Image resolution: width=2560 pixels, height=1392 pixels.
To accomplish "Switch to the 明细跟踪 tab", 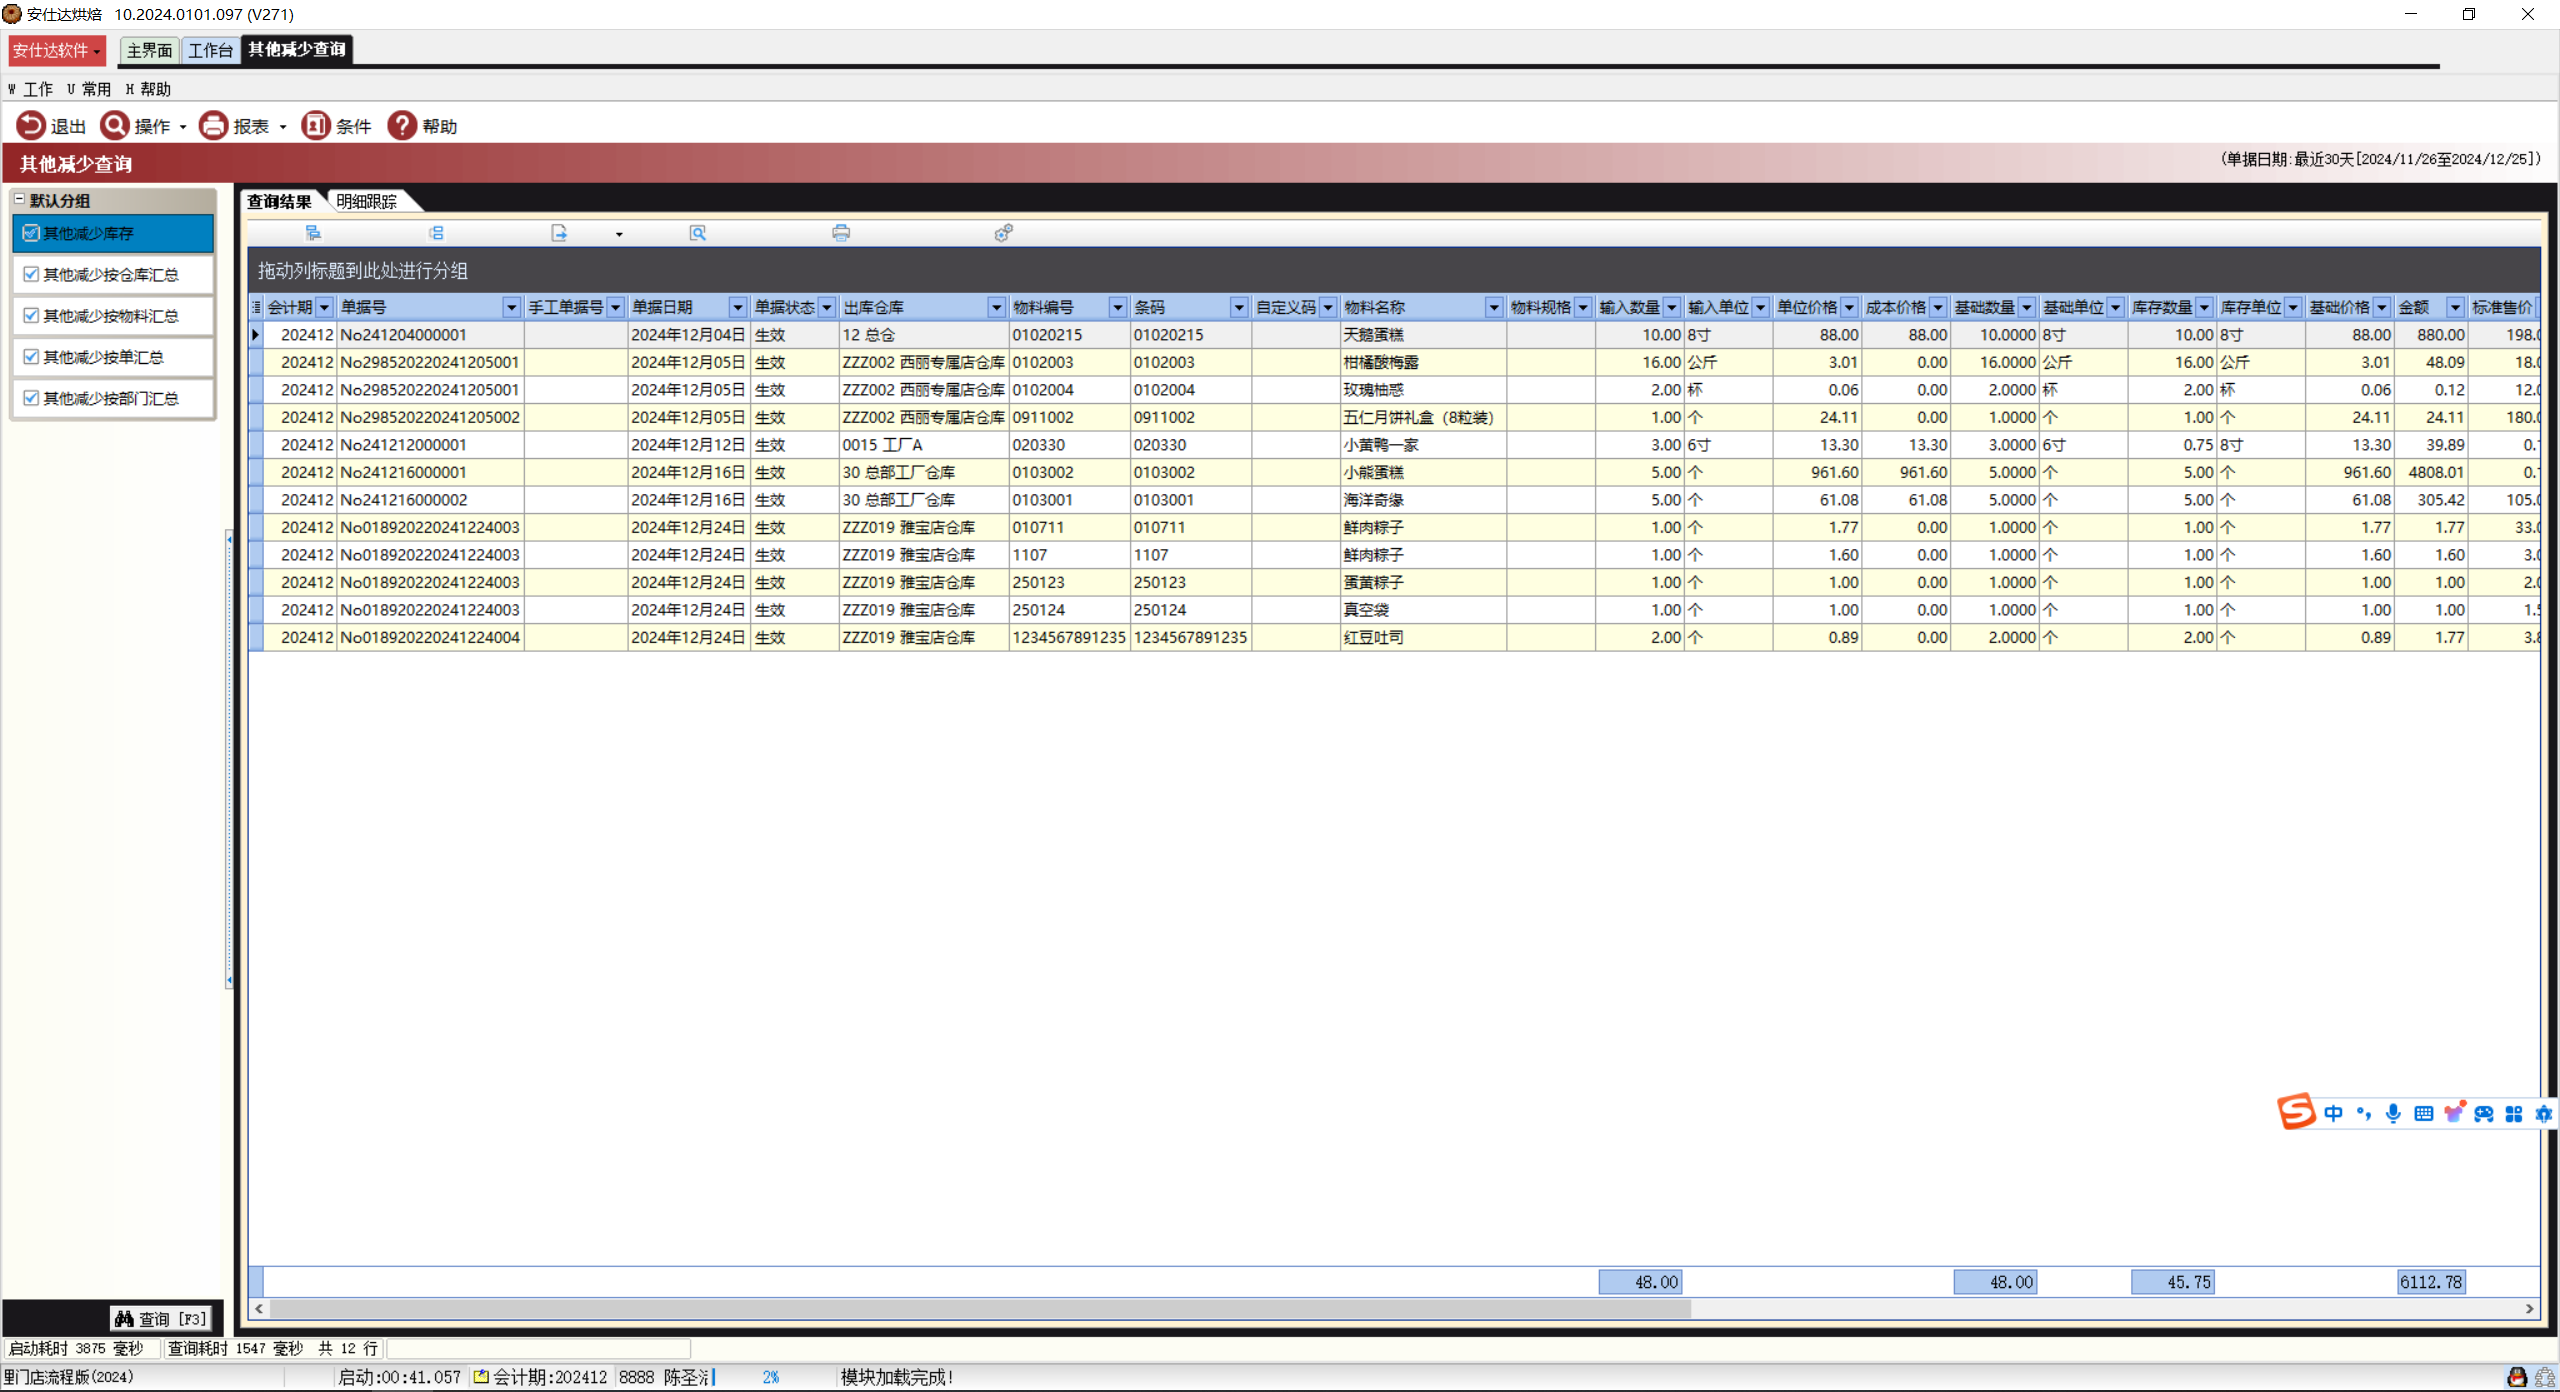I will click(x=367, y=202).
